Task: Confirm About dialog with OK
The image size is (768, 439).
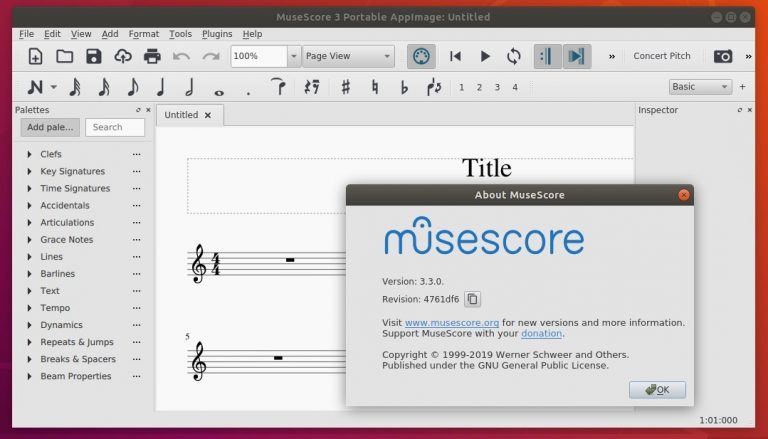Action: tap(657, 390)
